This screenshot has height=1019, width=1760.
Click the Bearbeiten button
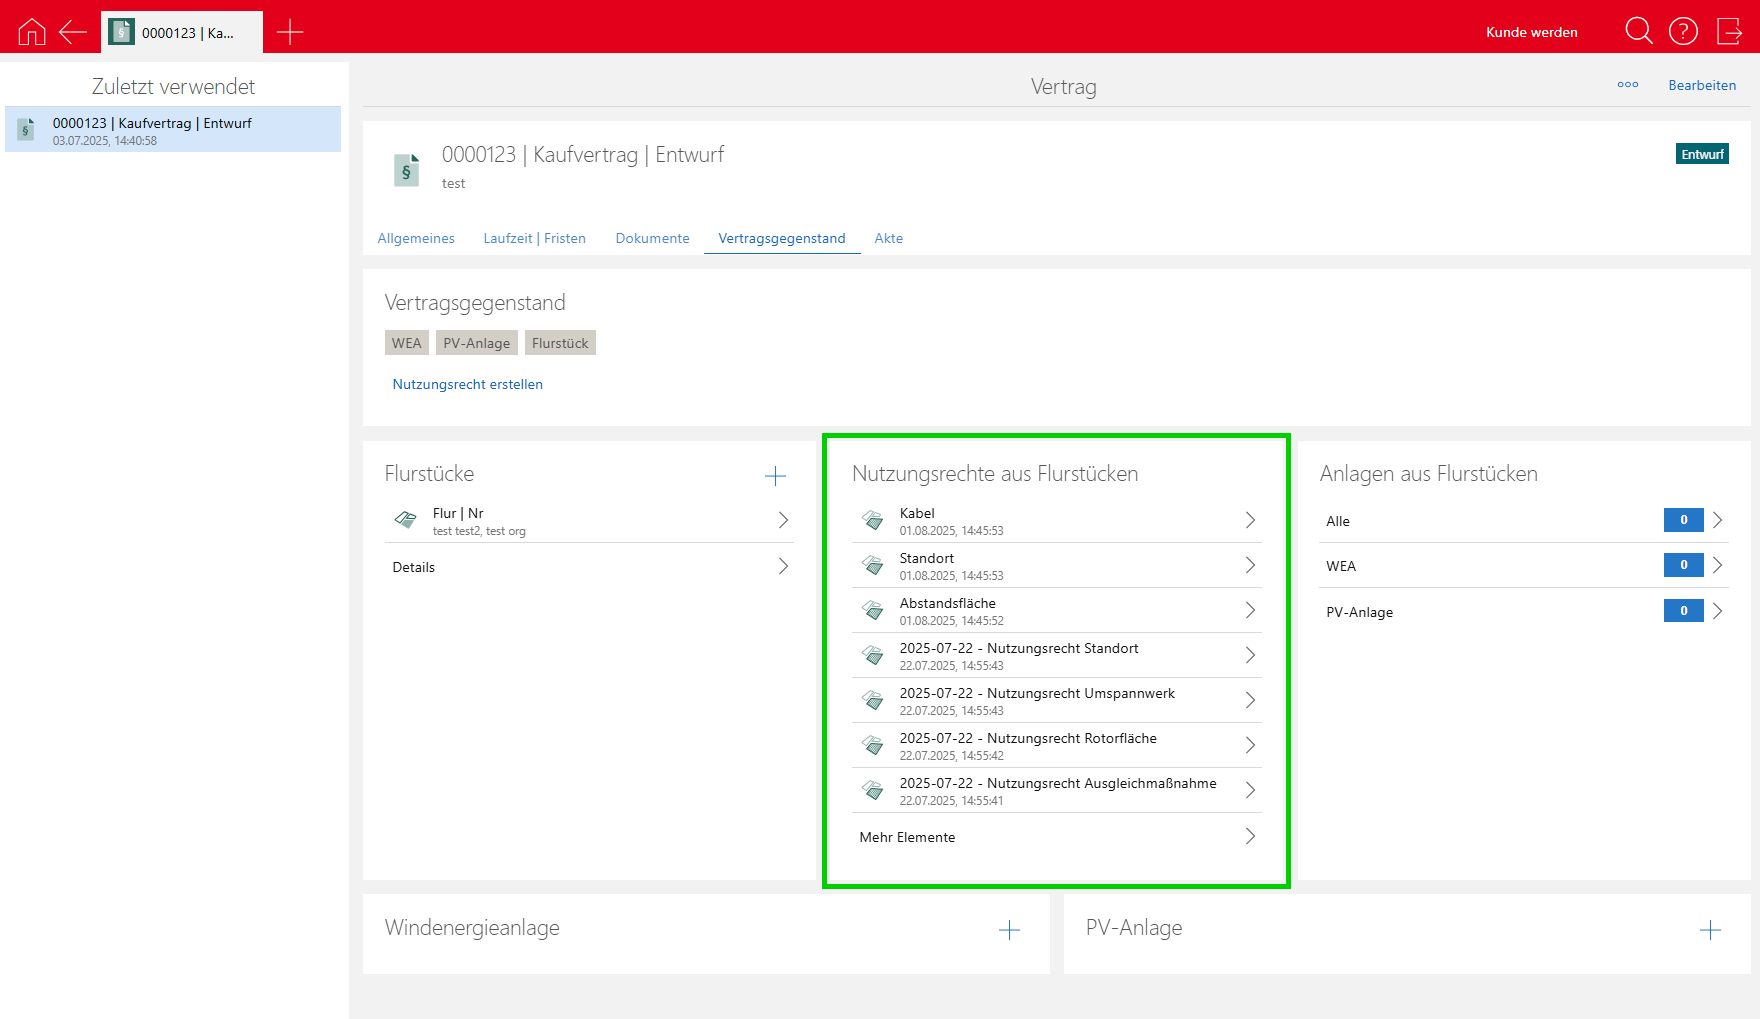(1701, 85)
